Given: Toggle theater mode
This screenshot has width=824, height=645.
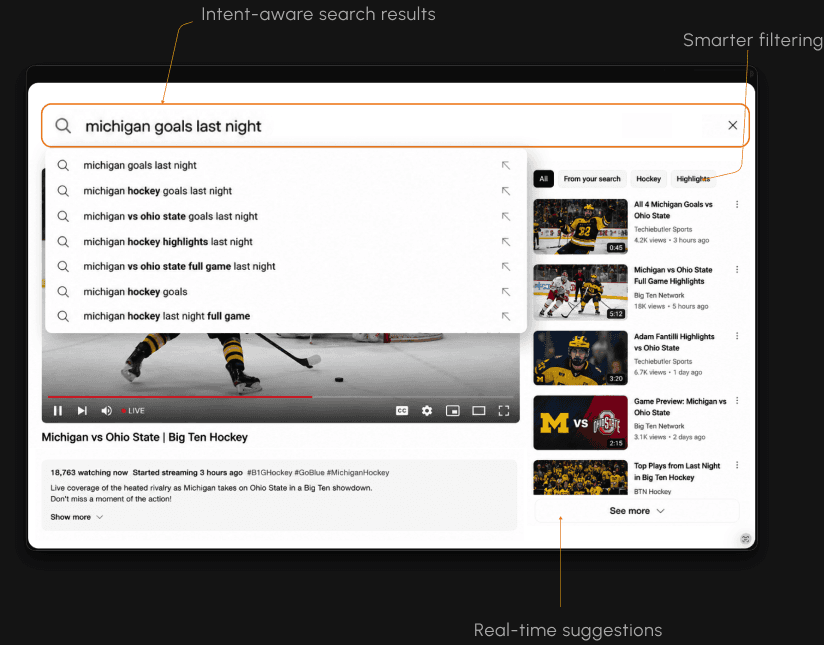Looking at the screenshot, I should 478,411.
